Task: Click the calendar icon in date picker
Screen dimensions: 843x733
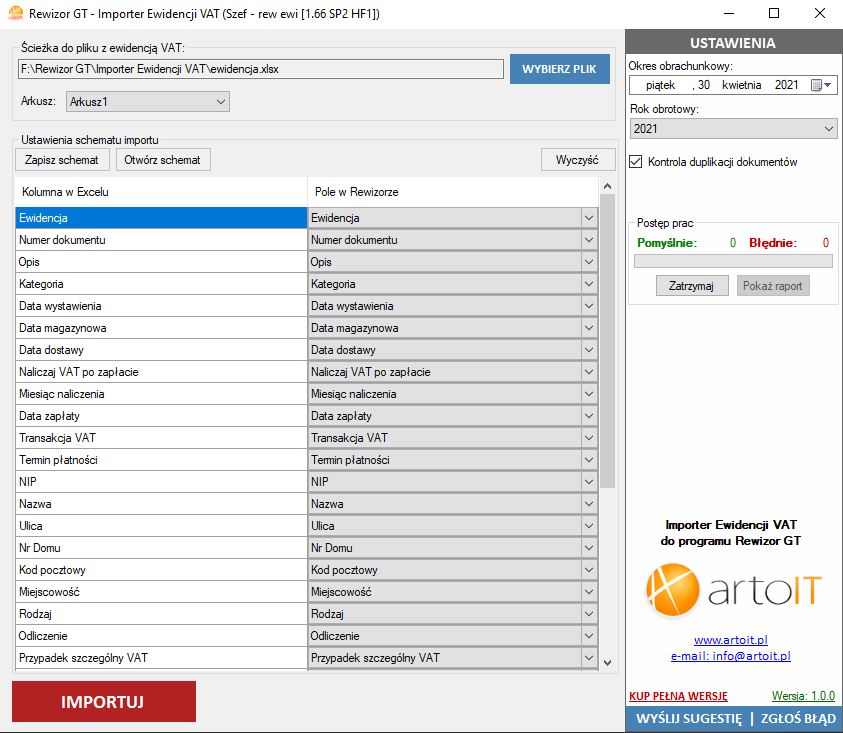Action: (x=816, y=86)
